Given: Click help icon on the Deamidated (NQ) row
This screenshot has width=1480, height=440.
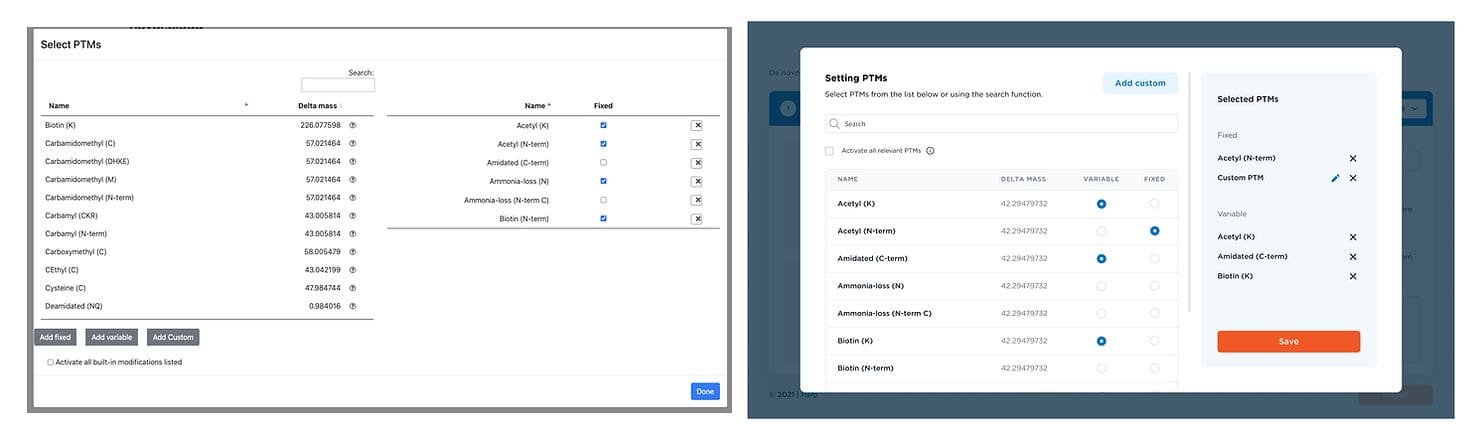Looking at the screenshot, I should pyautogui.click(x=353, y=306).
